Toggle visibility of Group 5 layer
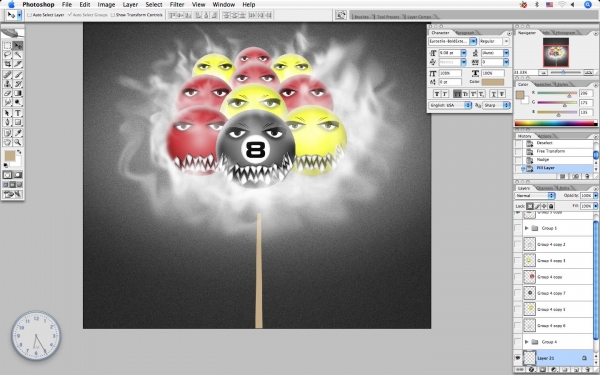This screenshot has width=600, height=375. pyautogui.click(x=518, y=228)
